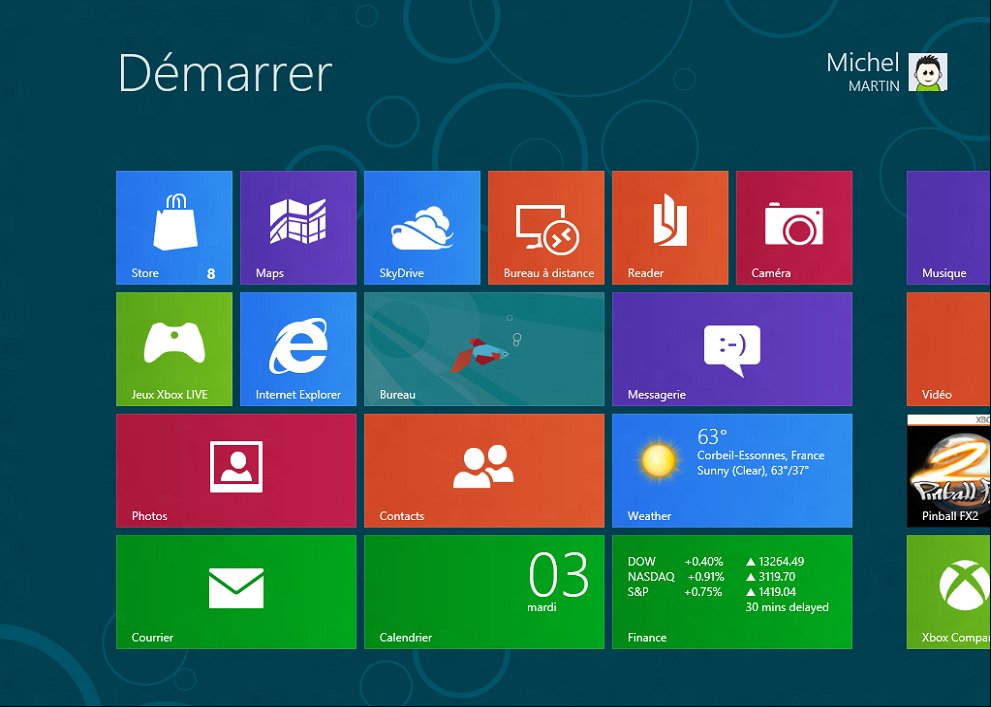Launch the Maps app tile

click(298, 227)
